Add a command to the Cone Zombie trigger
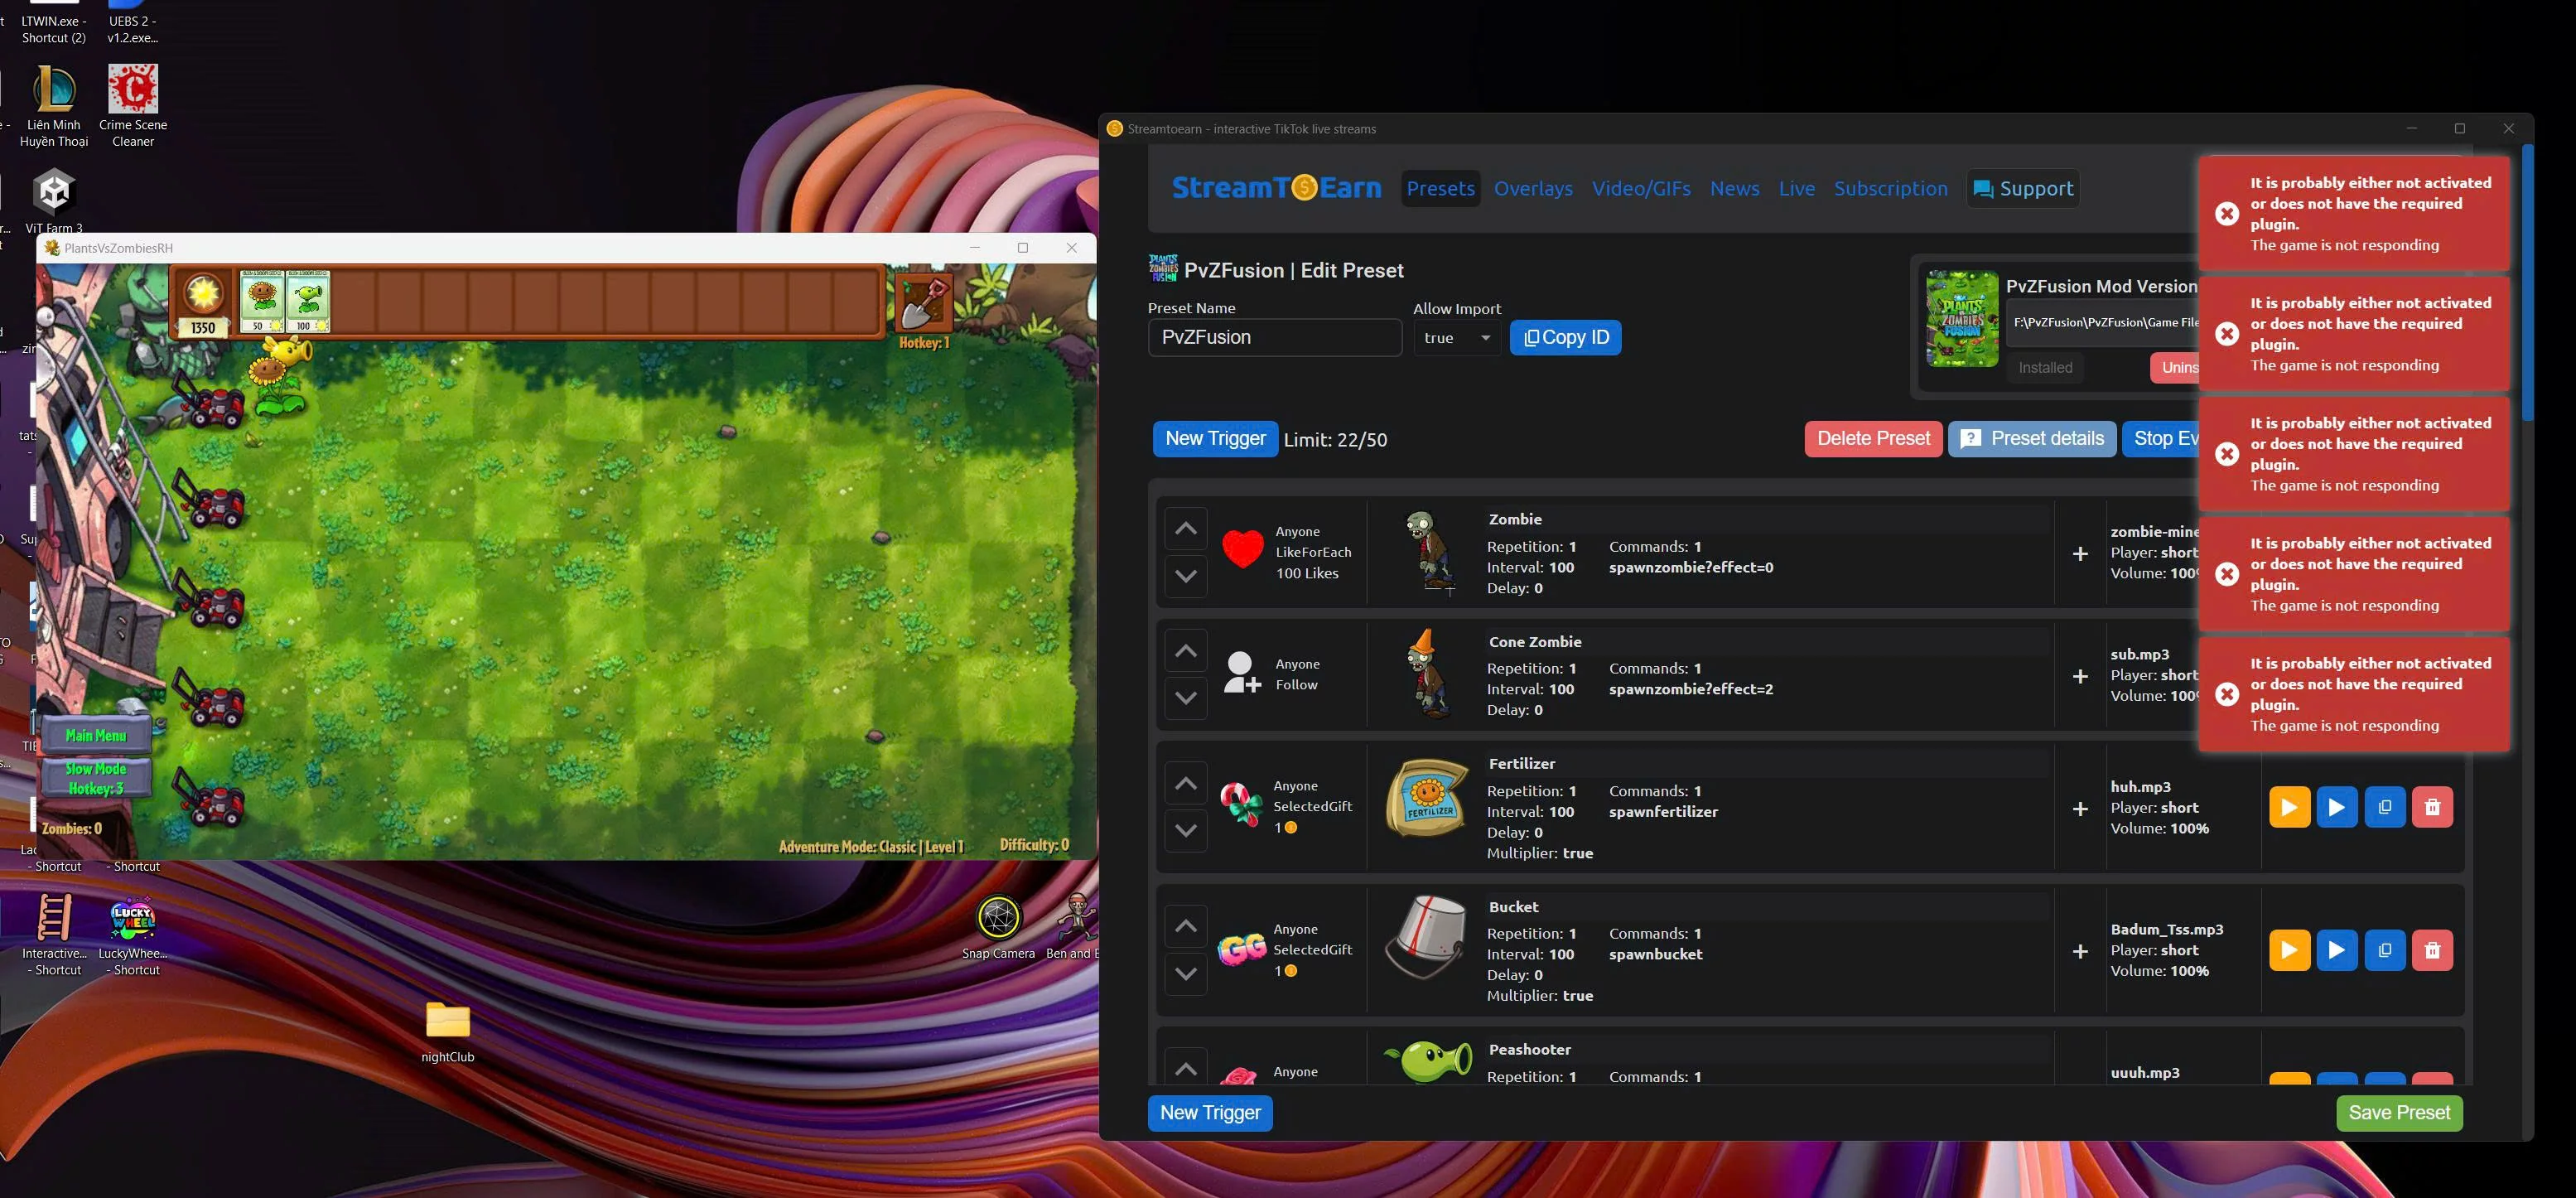Image resolution: width=2576 pixels, height=1198 pixels. [2080, 677]
